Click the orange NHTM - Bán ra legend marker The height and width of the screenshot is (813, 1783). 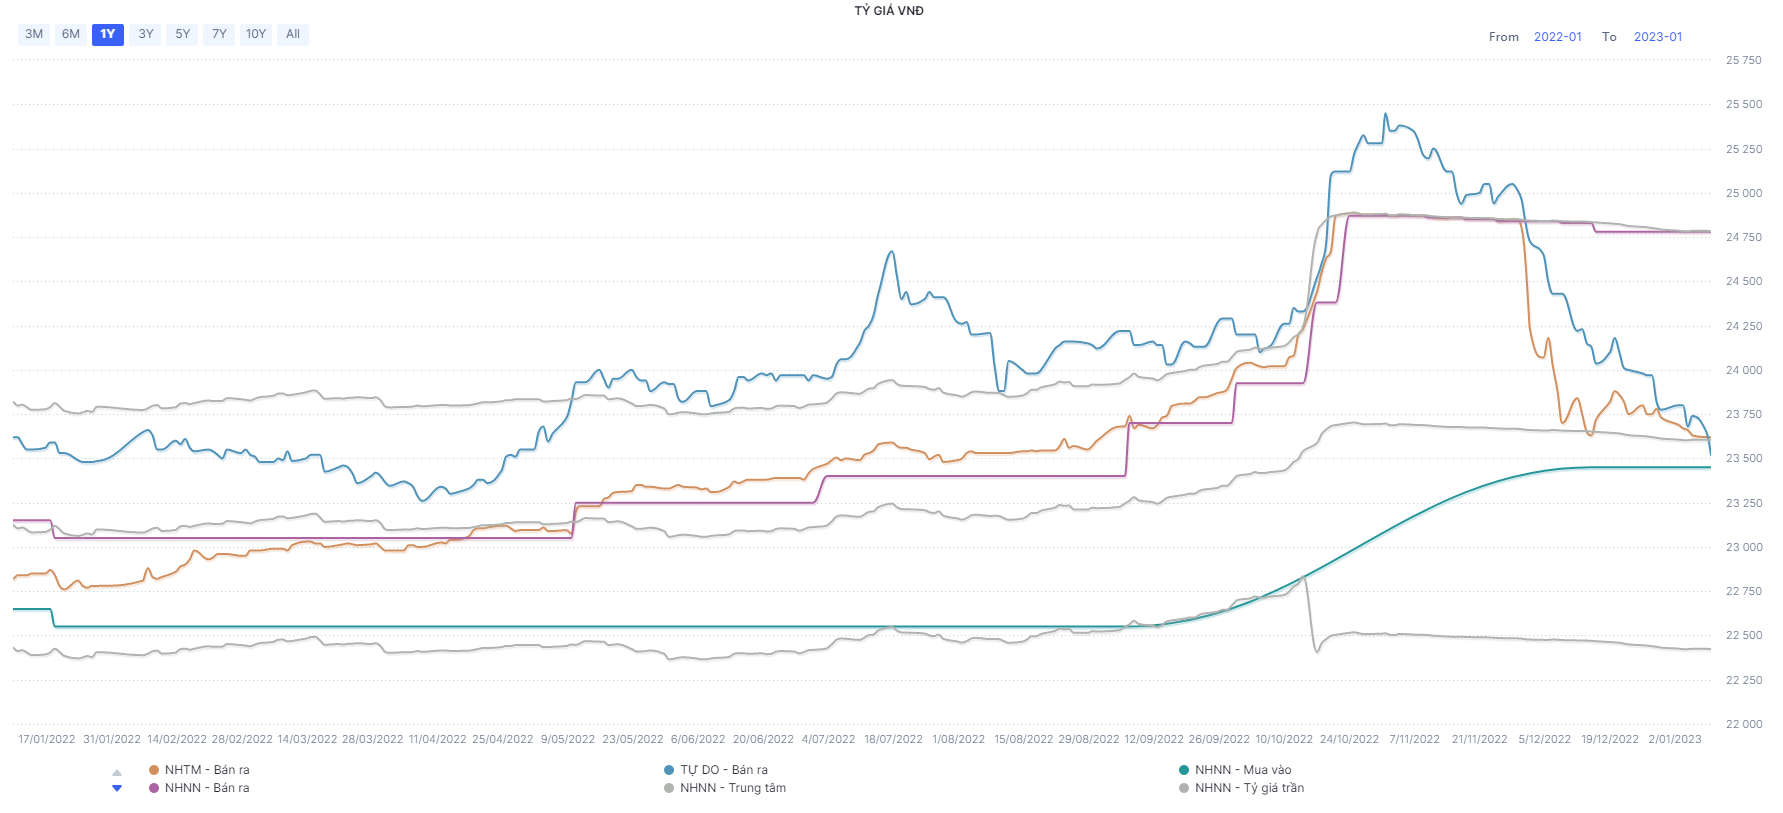pos(154,770)
